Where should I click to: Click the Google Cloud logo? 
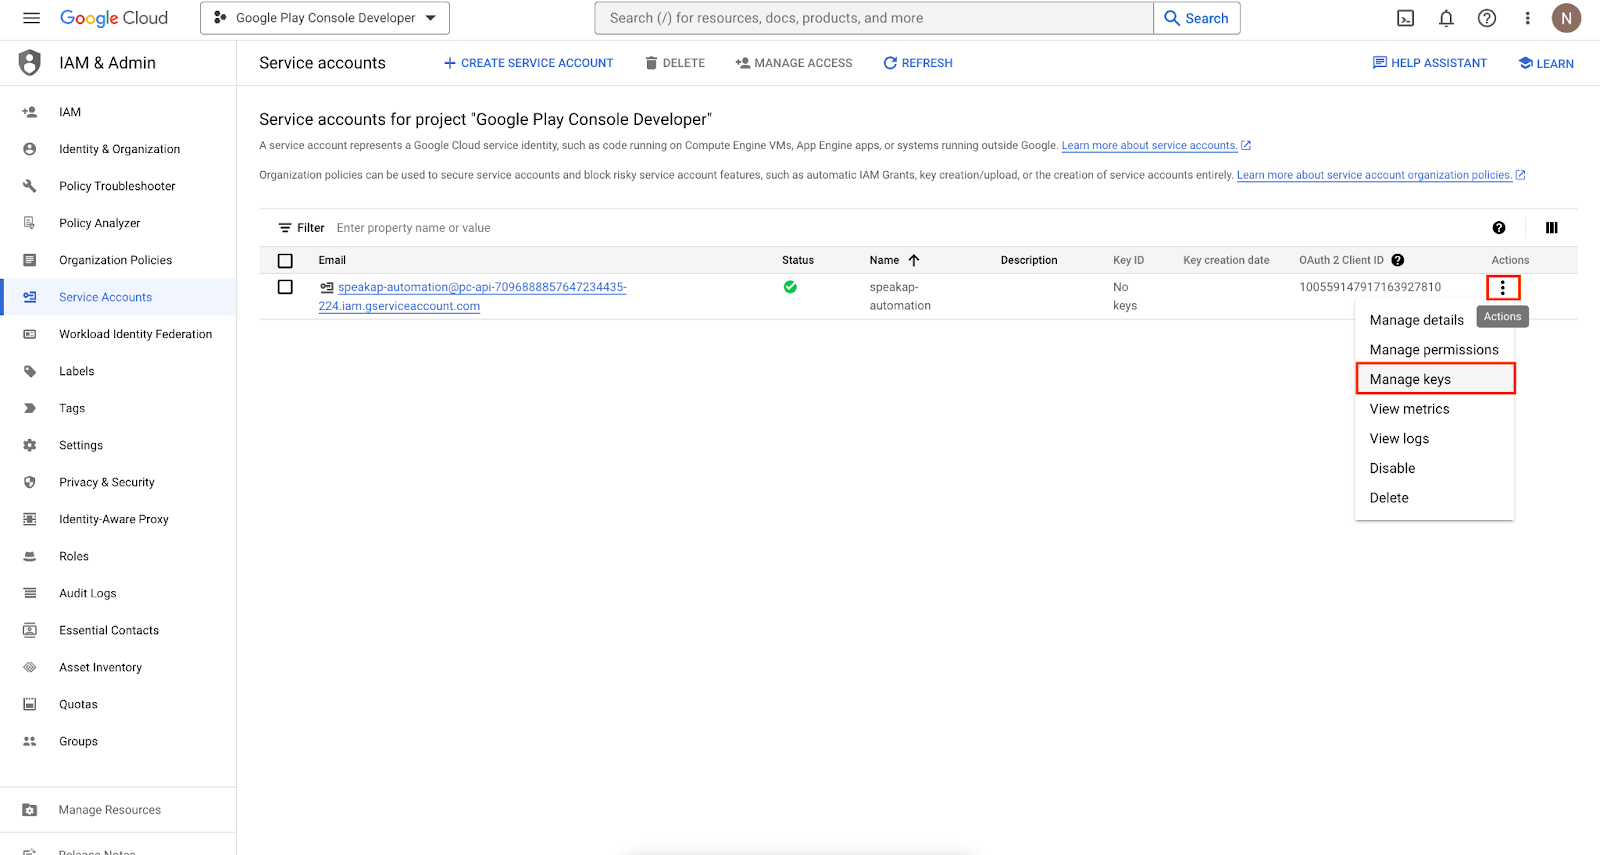click(x=114, y=18)
